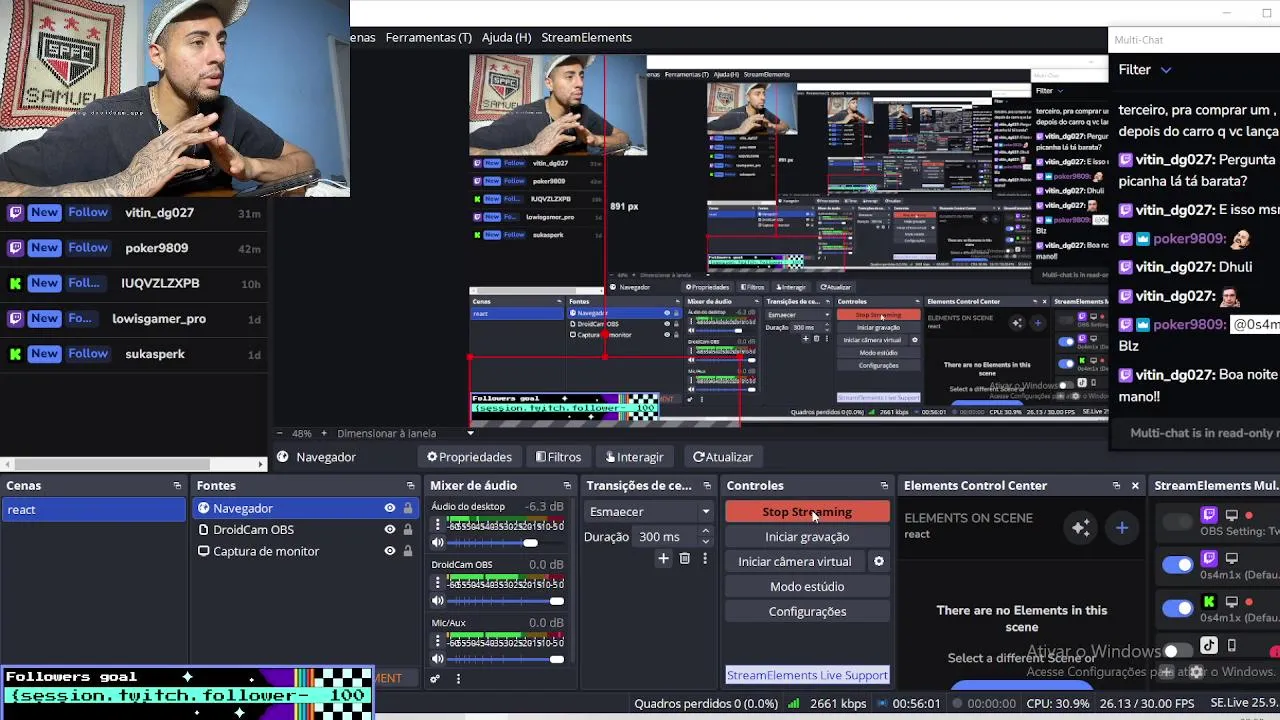Open virtual camera settings gear
This screenshot has height=720, width=1280.
(x=879, y=562)
